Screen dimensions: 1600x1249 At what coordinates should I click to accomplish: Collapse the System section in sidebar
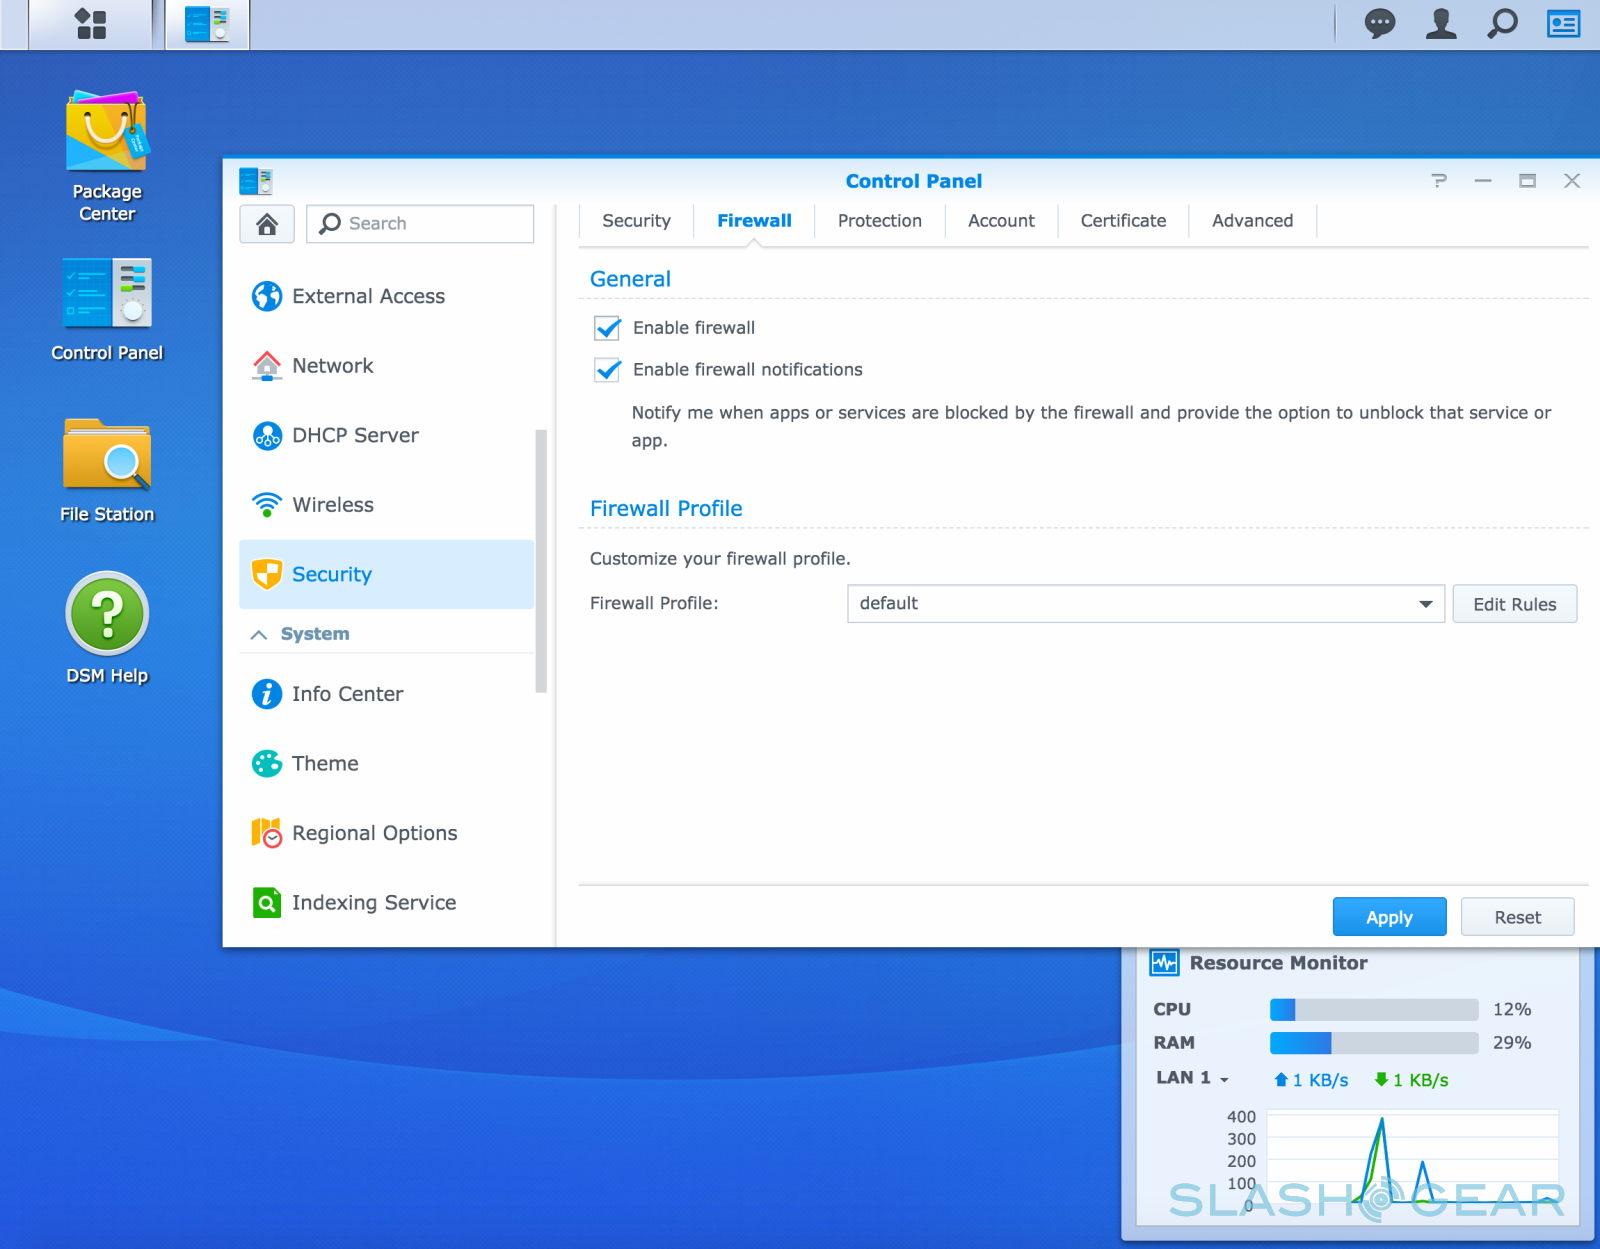click(x=259, y=634)
